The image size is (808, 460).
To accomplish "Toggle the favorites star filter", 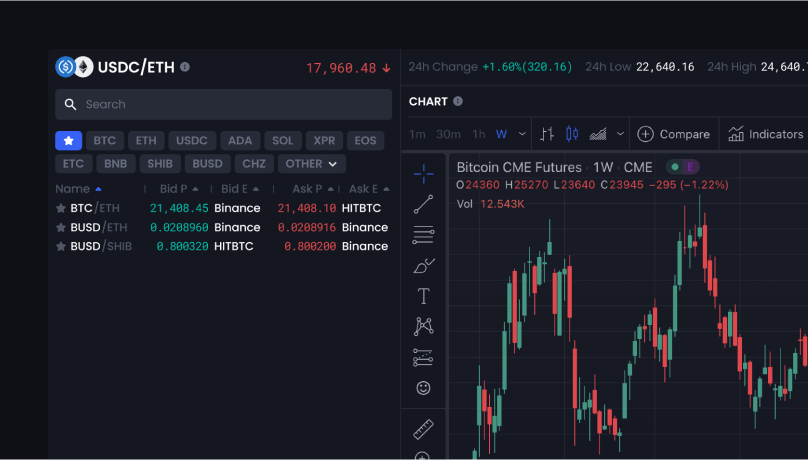I will (x=68, y=140).
